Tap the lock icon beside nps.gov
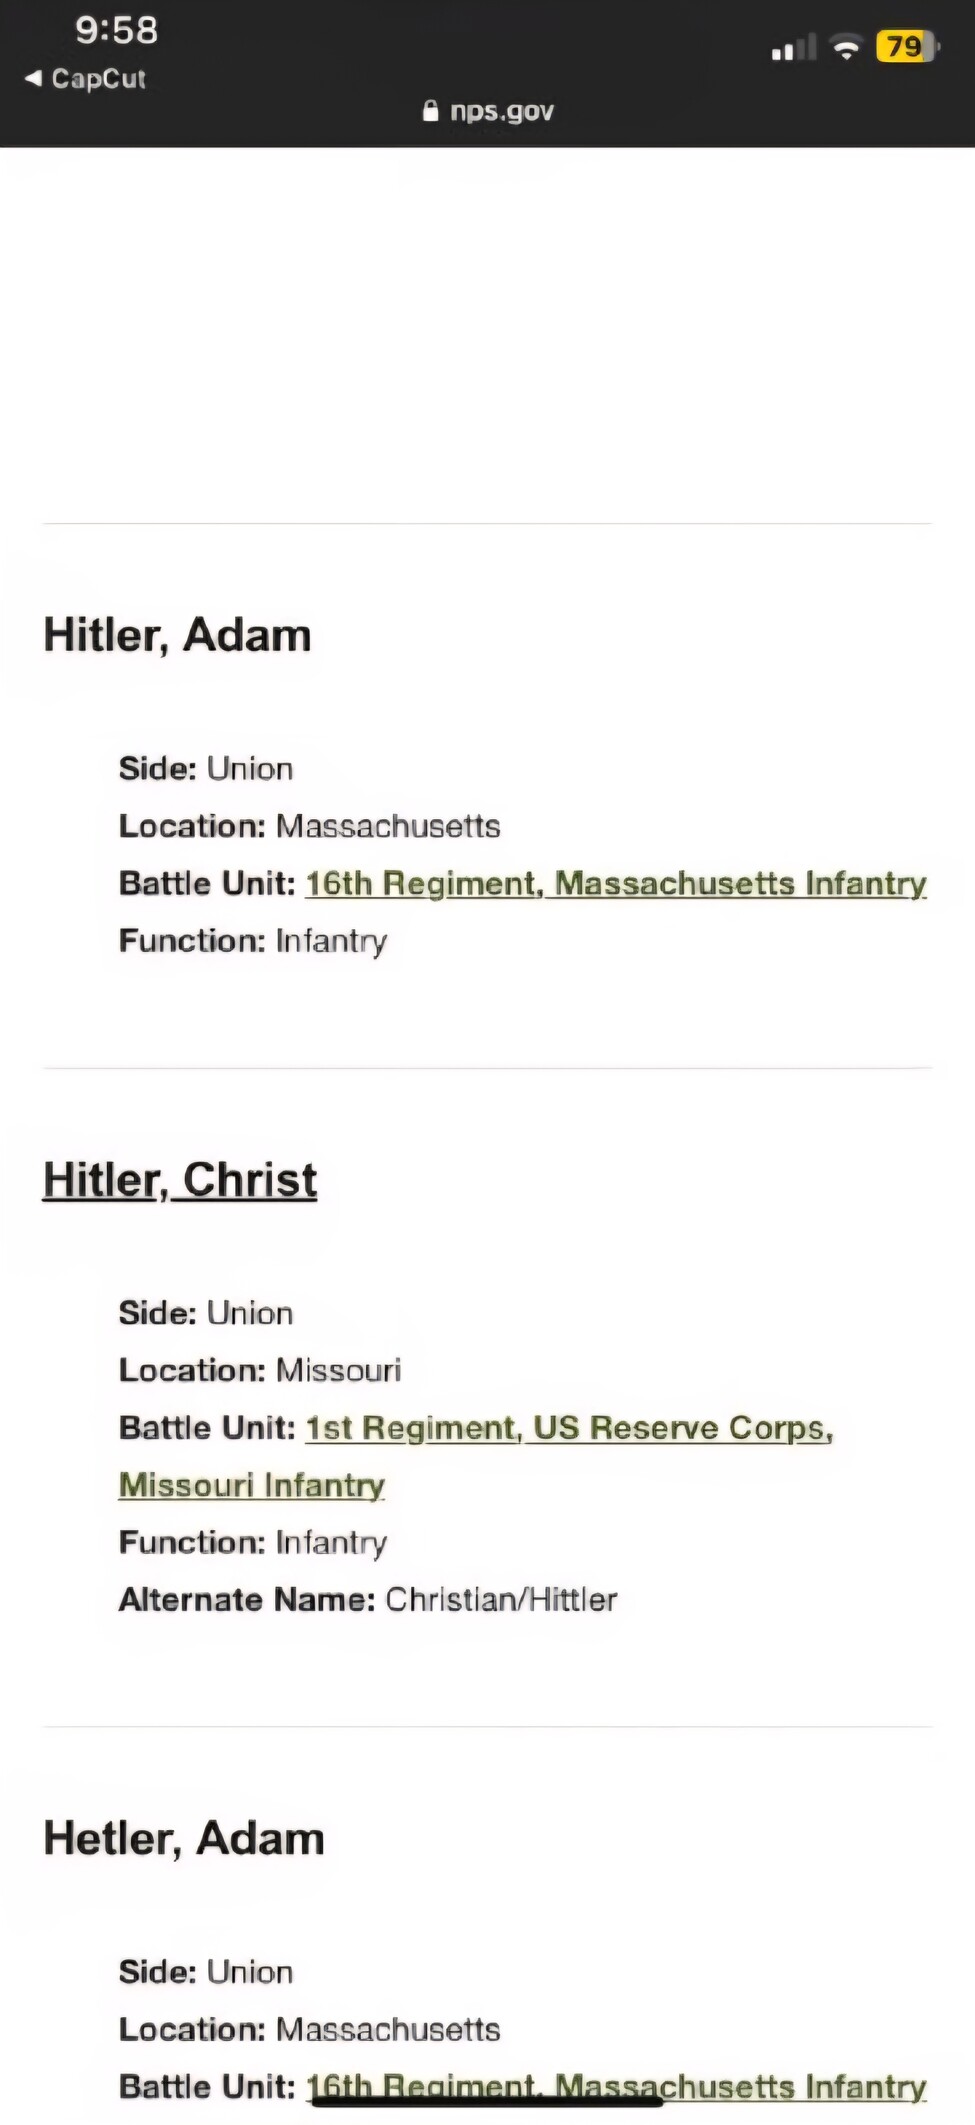 click(x=431, y=110)
